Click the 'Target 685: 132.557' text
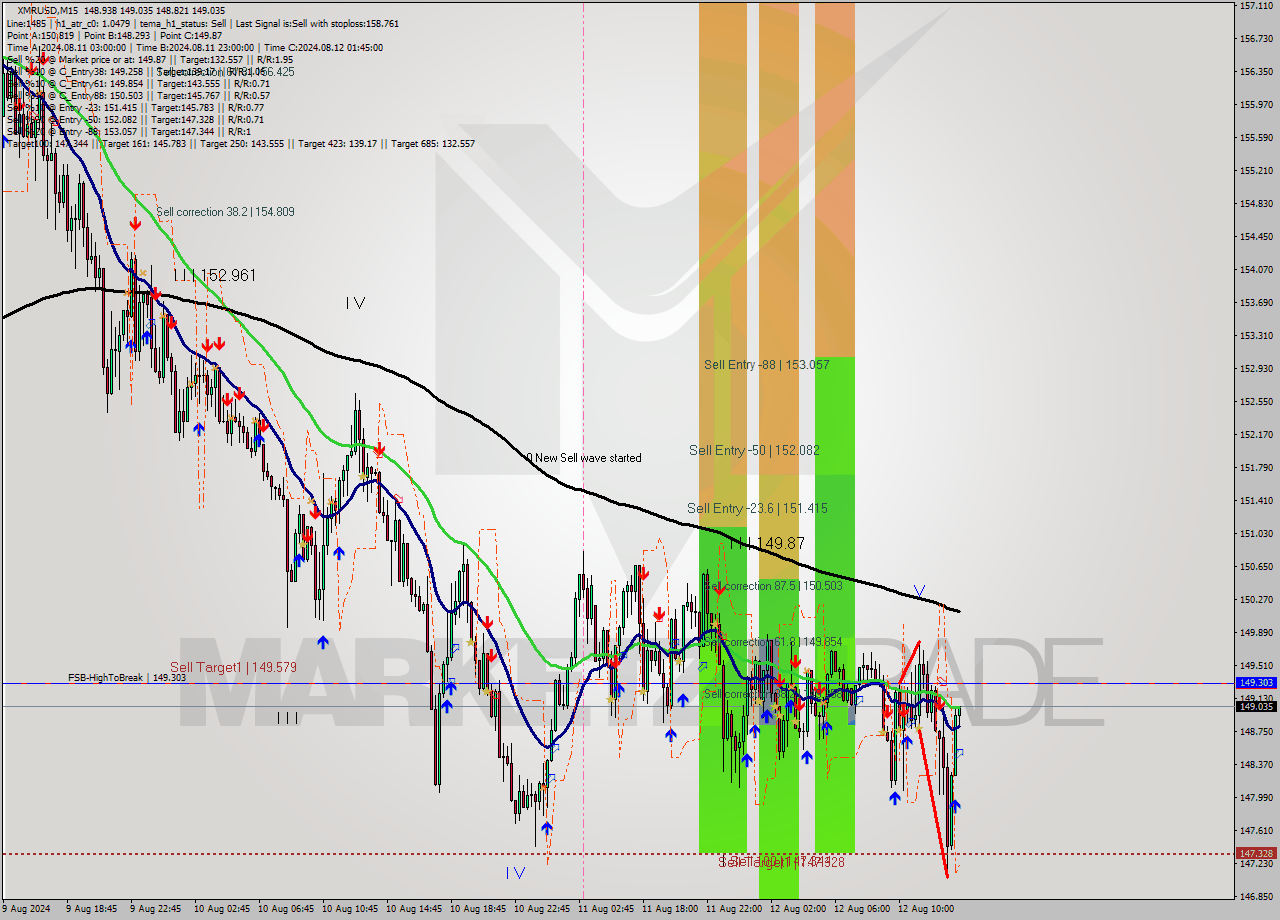The image size is (1280, 920). 433,144
